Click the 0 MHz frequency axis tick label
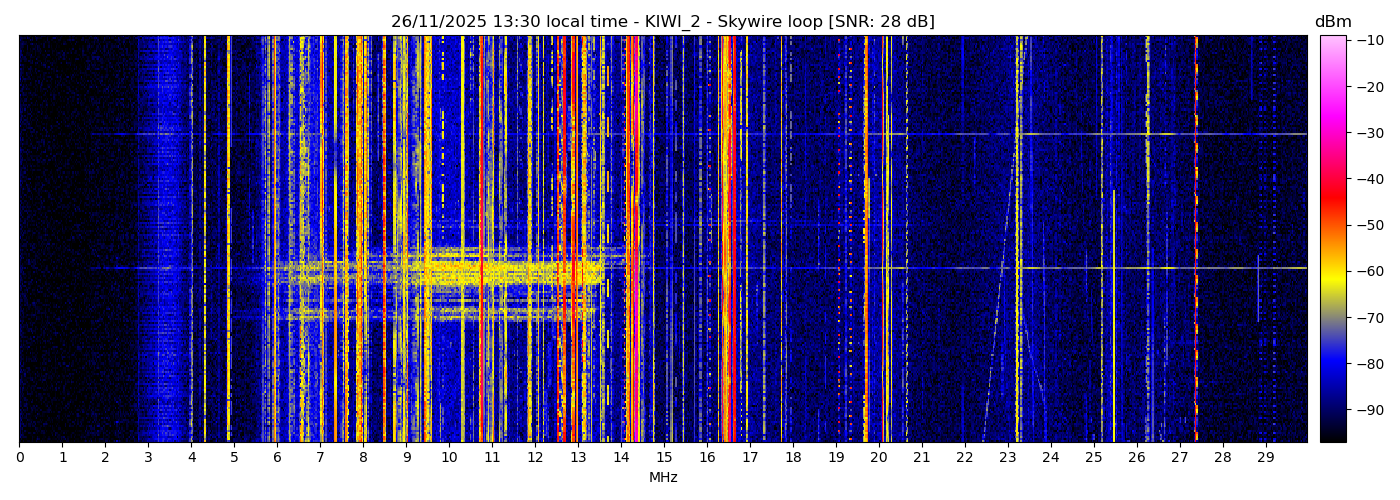The height and width of the screenshot is (500, 1400). [19, 458]
